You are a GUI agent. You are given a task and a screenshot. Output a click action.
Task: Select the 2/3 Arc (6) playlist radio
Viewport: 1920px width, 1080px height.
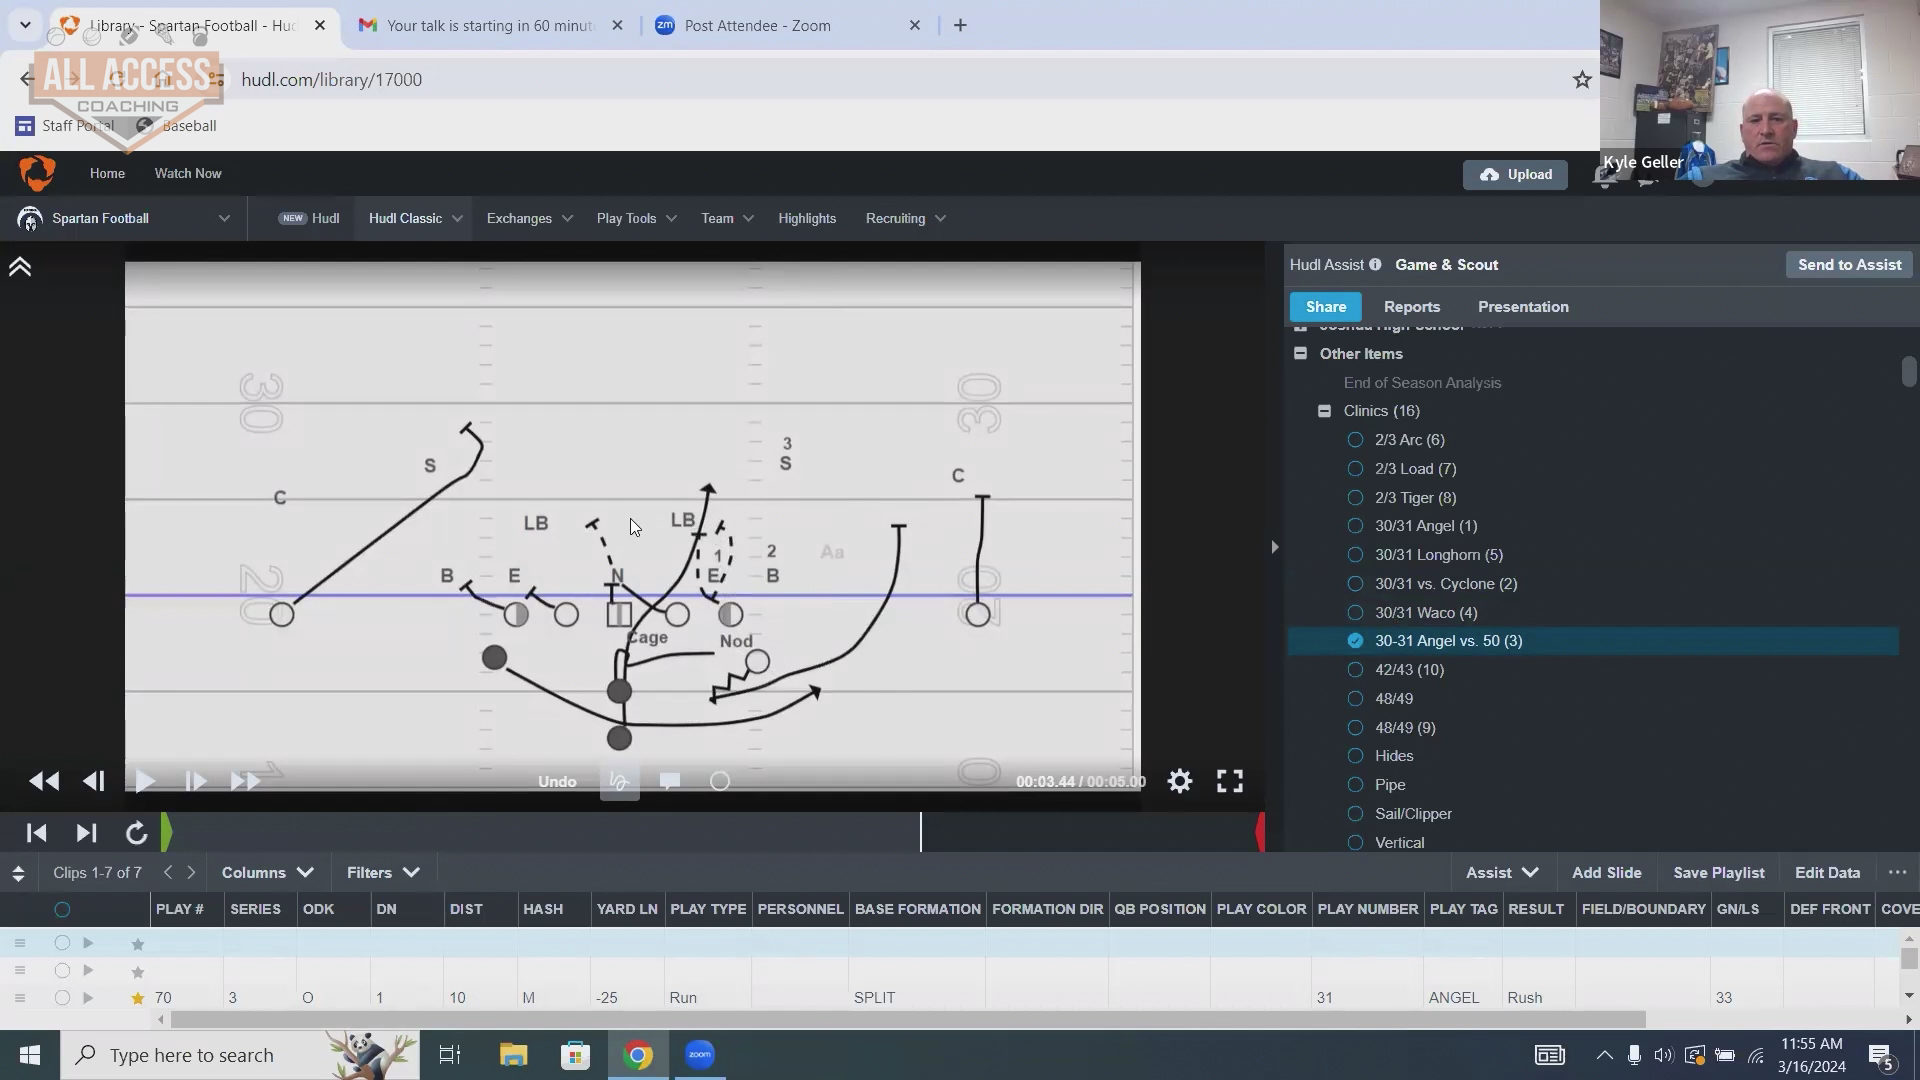[x=1355, y=440]
